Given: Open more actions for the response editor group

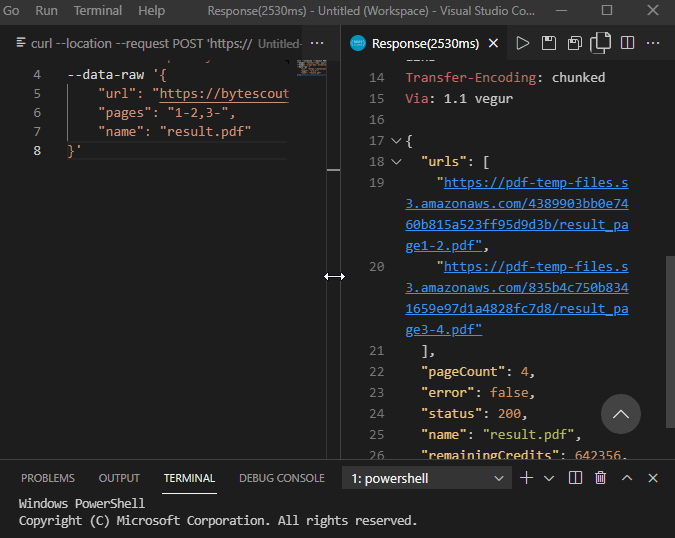Looking at the screenshot, I should 653,43.
